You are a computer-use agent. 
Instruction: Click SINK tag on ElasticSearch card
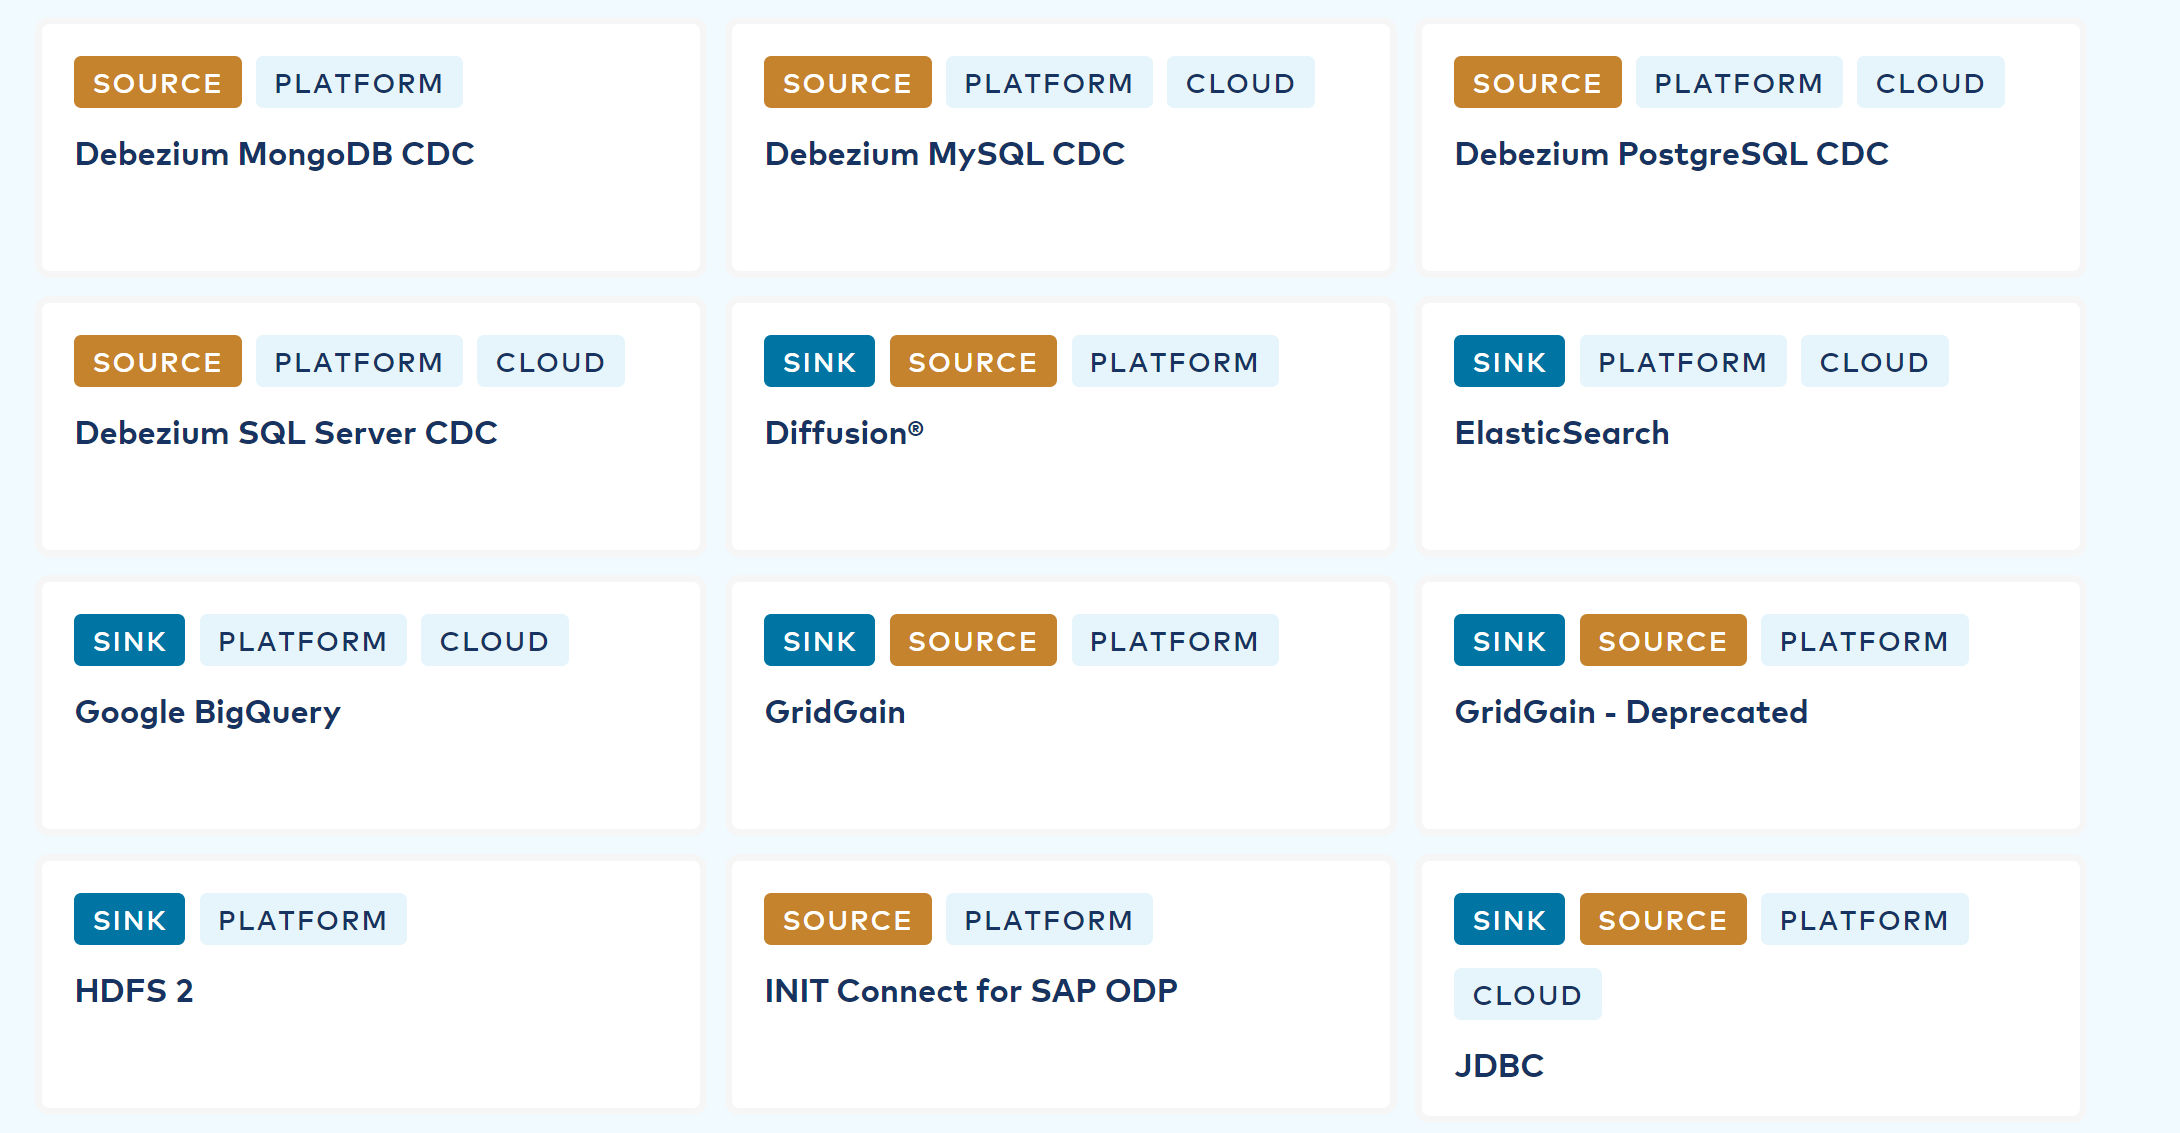(x=1509, y=362)
